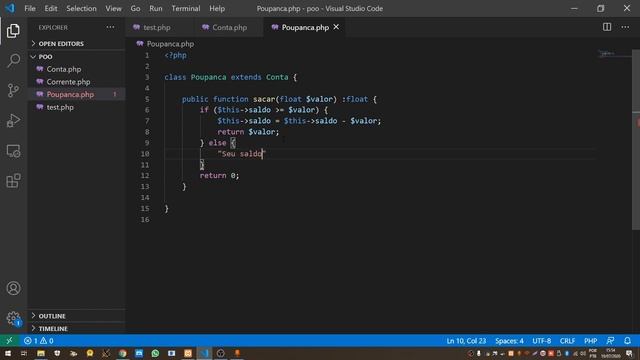
Task: Open the Go menu
Action: click(136, 8)
